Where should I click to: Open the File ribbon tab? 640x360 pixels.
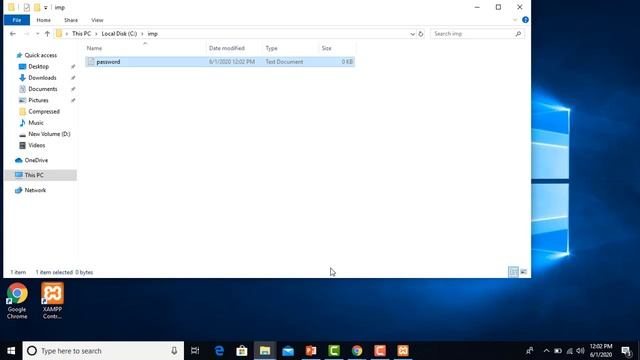(x=17, y=20)
